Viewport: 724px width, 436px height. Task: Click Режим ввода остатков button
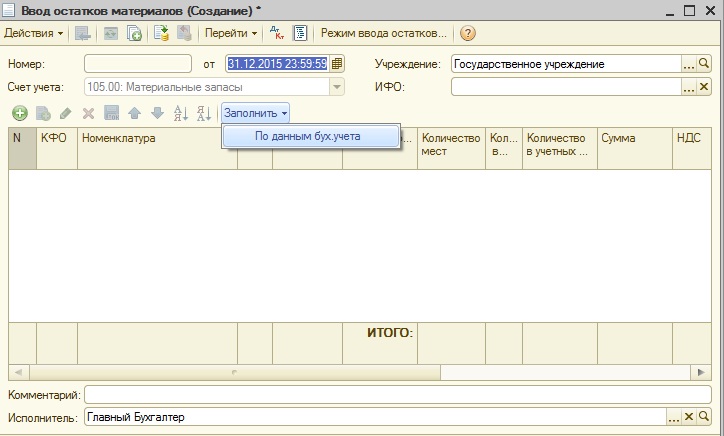[x=383, y=33]
